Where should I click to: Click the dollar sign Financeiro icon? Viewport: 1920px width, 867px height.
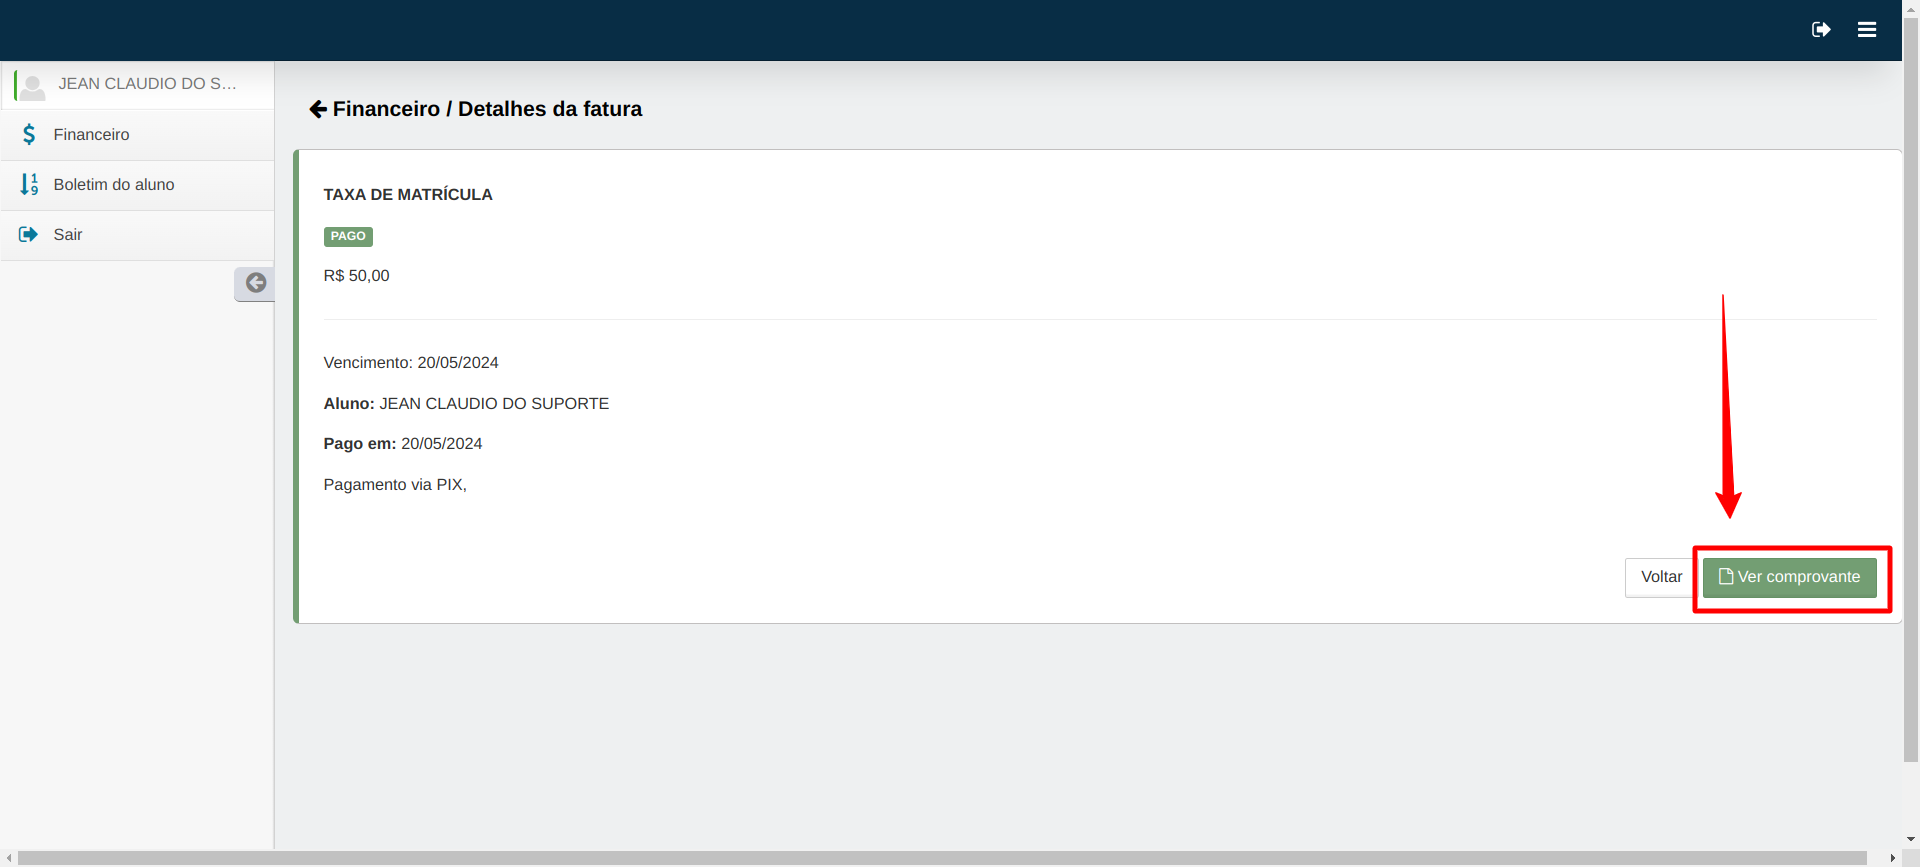[x=29, y=134]
